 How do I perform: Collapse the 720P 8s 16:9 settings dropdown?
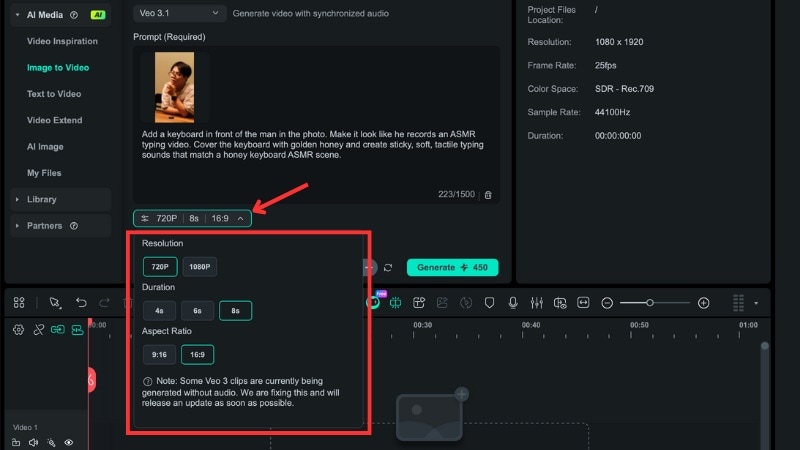(x=192, y=218)
